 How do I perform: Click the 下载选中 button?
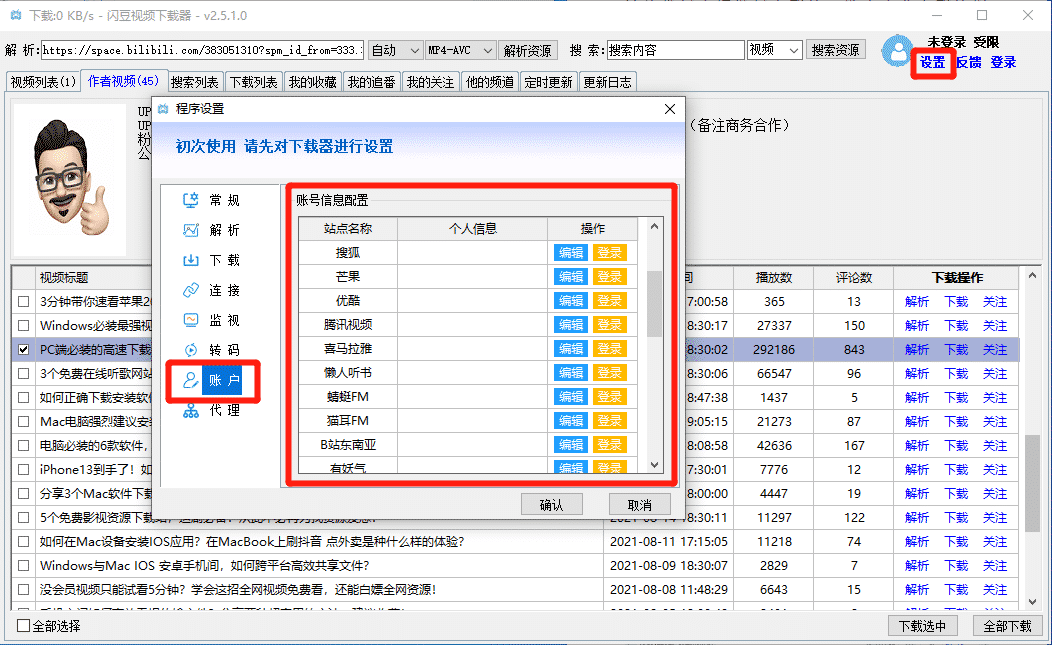pyautogui.click(x=923, y=626)
